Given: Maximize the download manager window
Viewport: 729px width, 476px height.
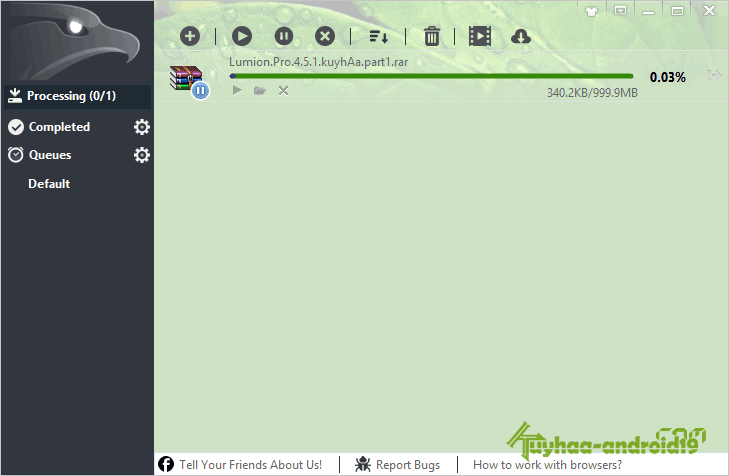Looking at the screenshot, I should 677,11.
